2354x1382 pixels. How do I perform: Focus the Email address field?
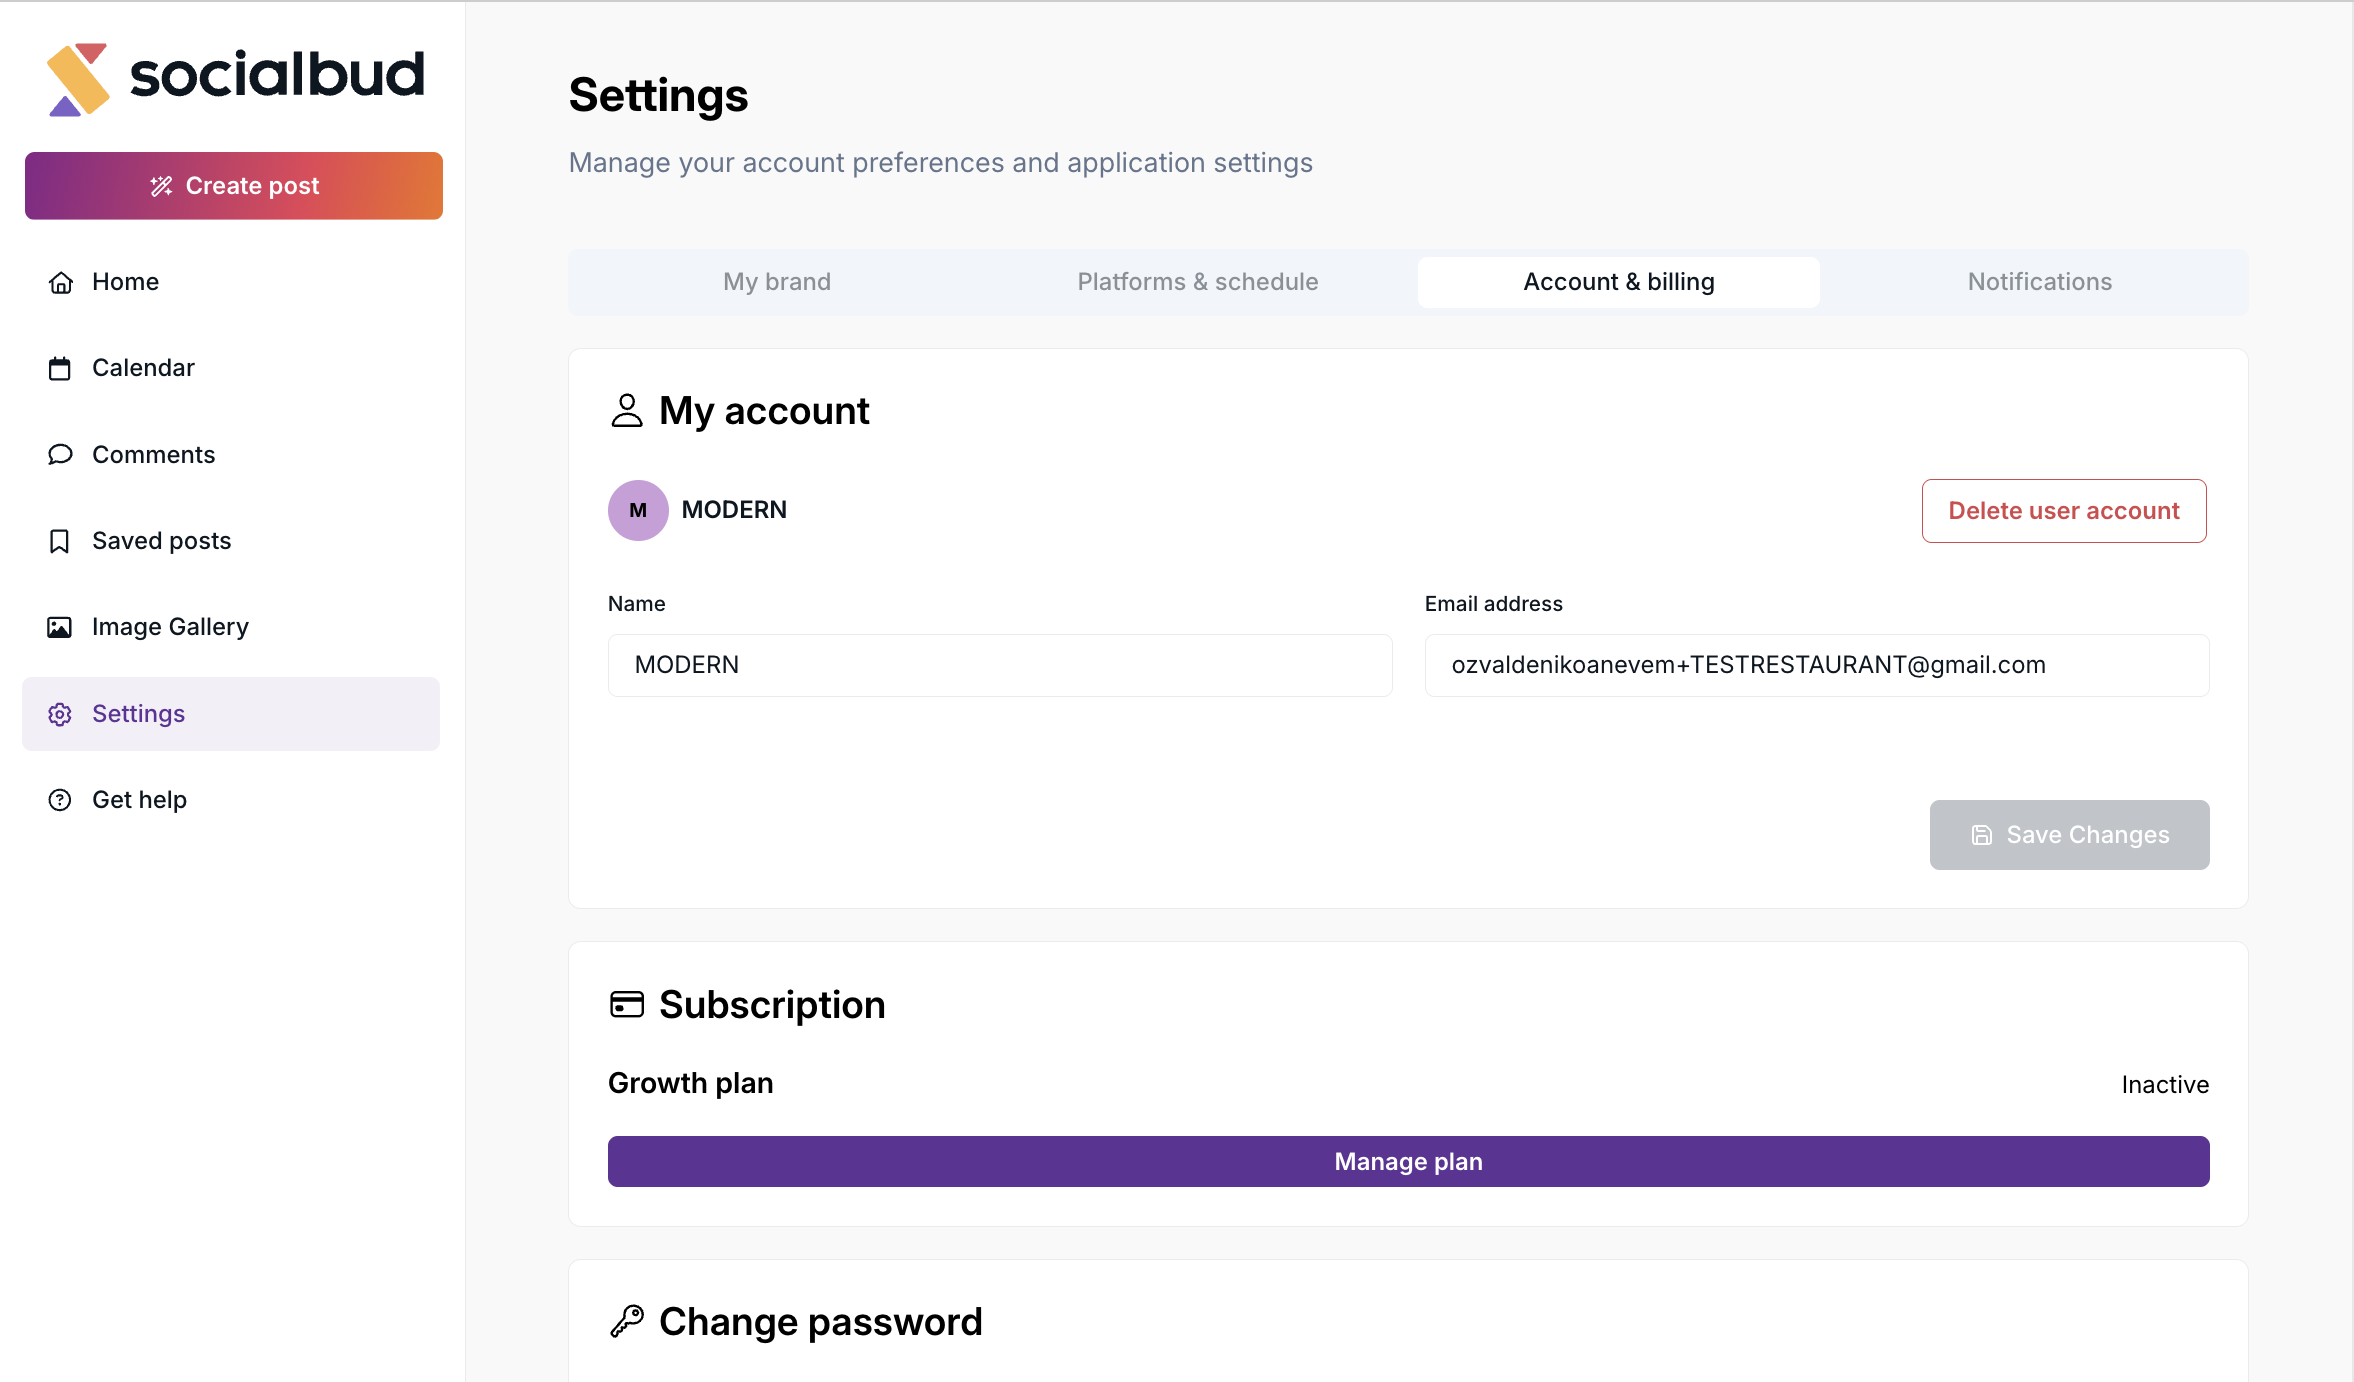(1816, 665)
